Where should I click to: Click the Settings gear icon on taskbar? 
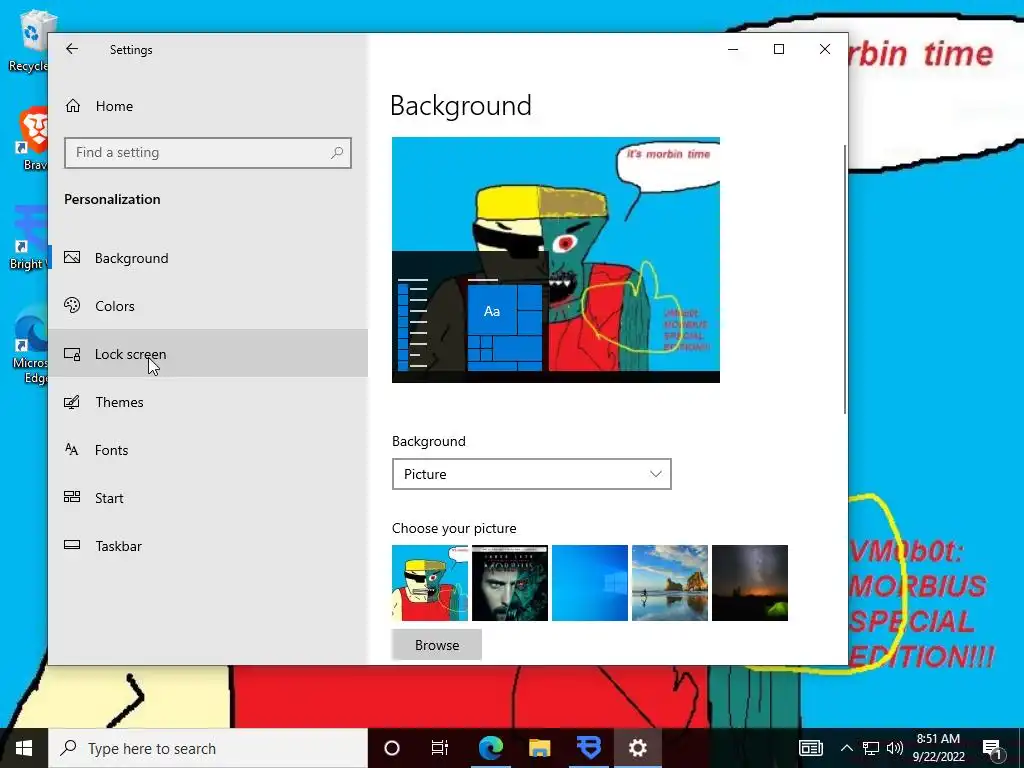click(637, 748)
